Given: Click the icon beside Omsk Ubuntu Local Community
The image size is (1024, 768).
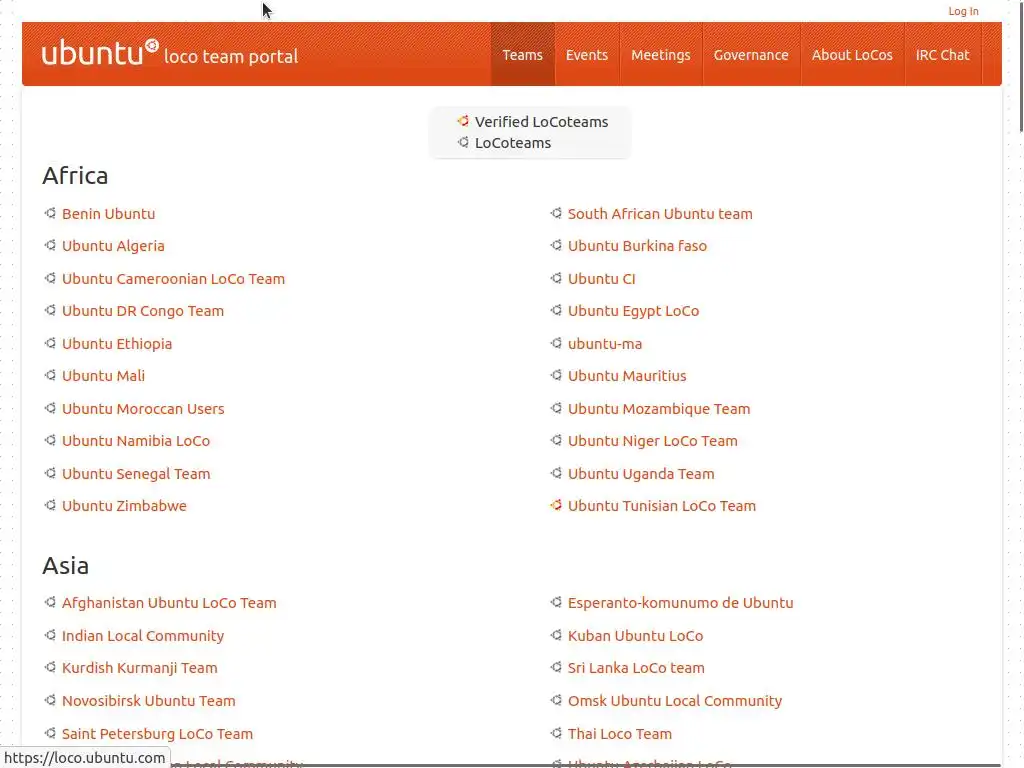Looking at the screenshot, I should 556,699.
